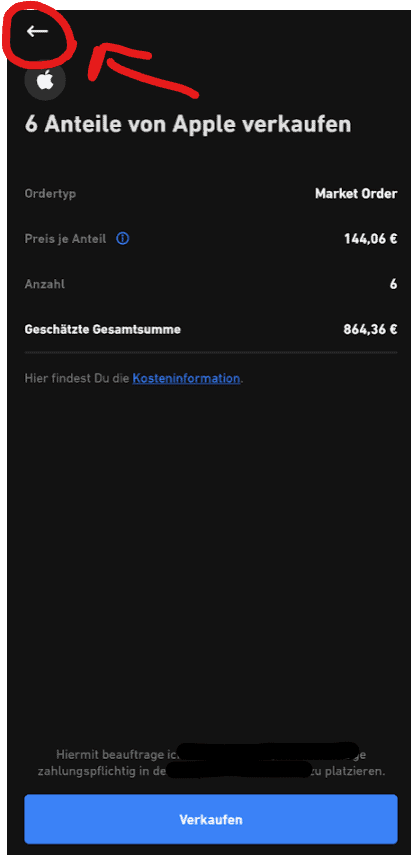Click the Market Order value
This screenshot has width=411, height=855.
(356, 194)
